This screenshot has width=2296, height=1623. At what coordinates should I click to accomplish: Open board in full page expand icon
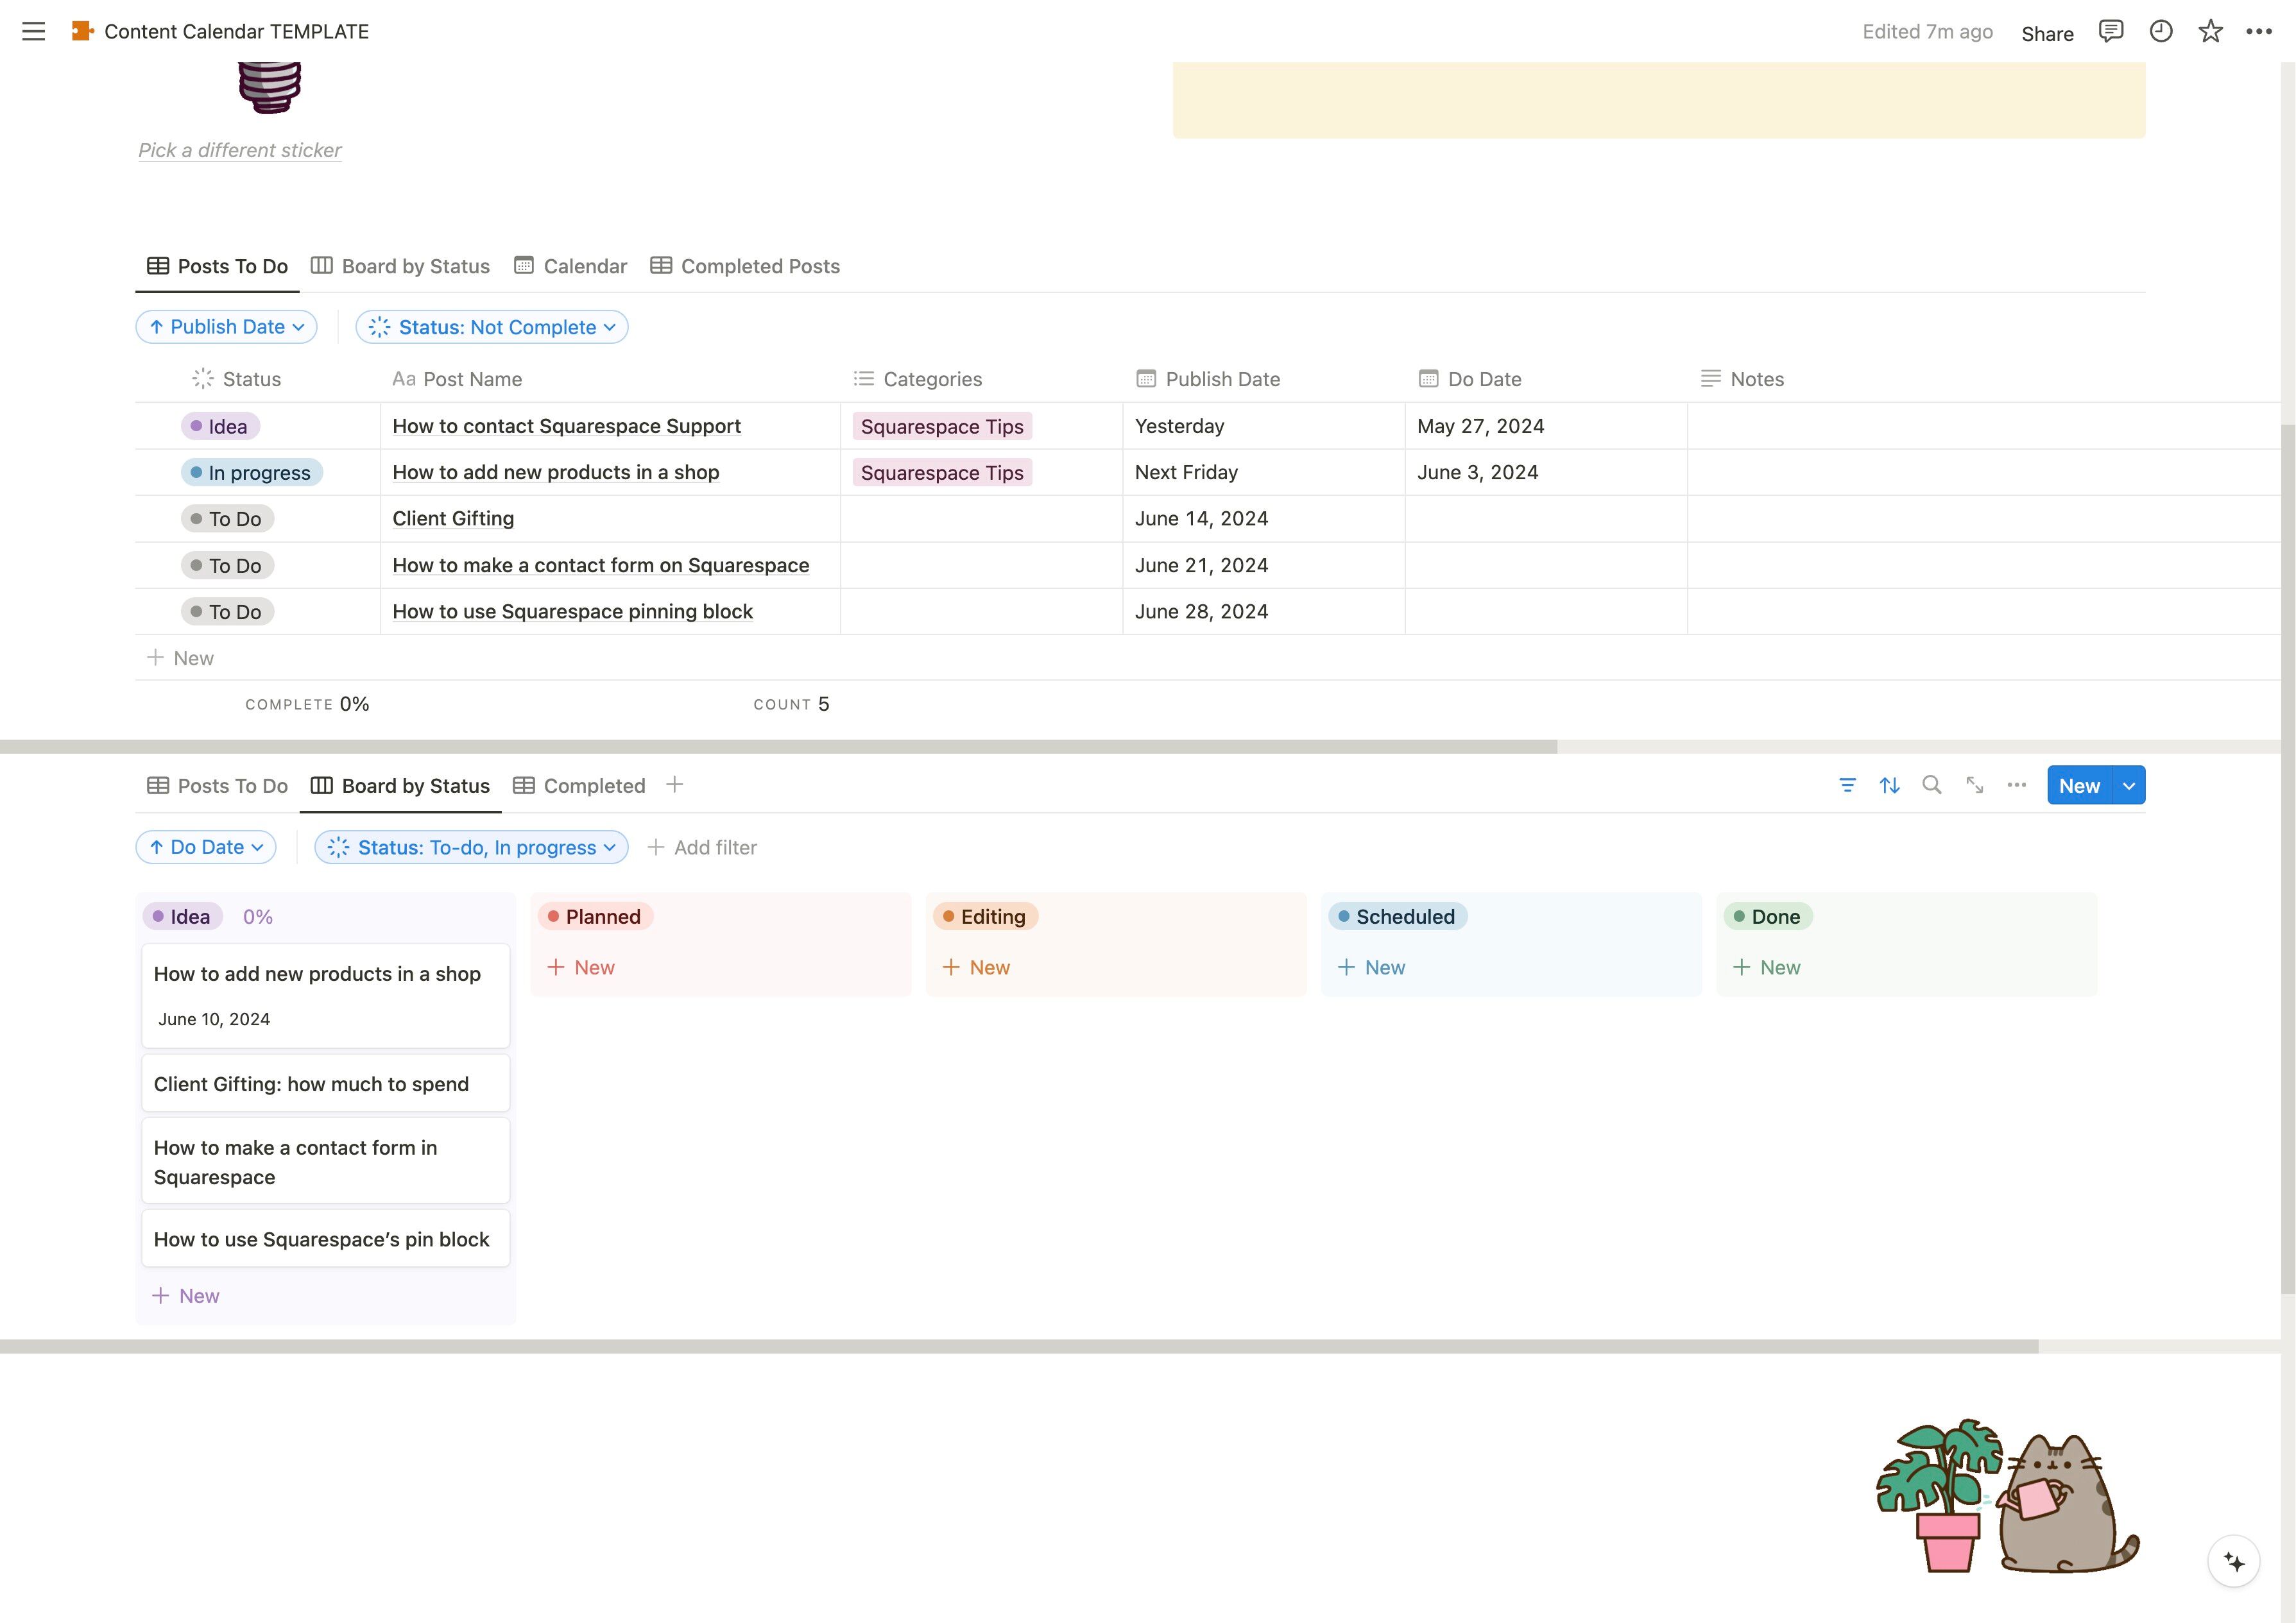click(x=1974, y=785)
